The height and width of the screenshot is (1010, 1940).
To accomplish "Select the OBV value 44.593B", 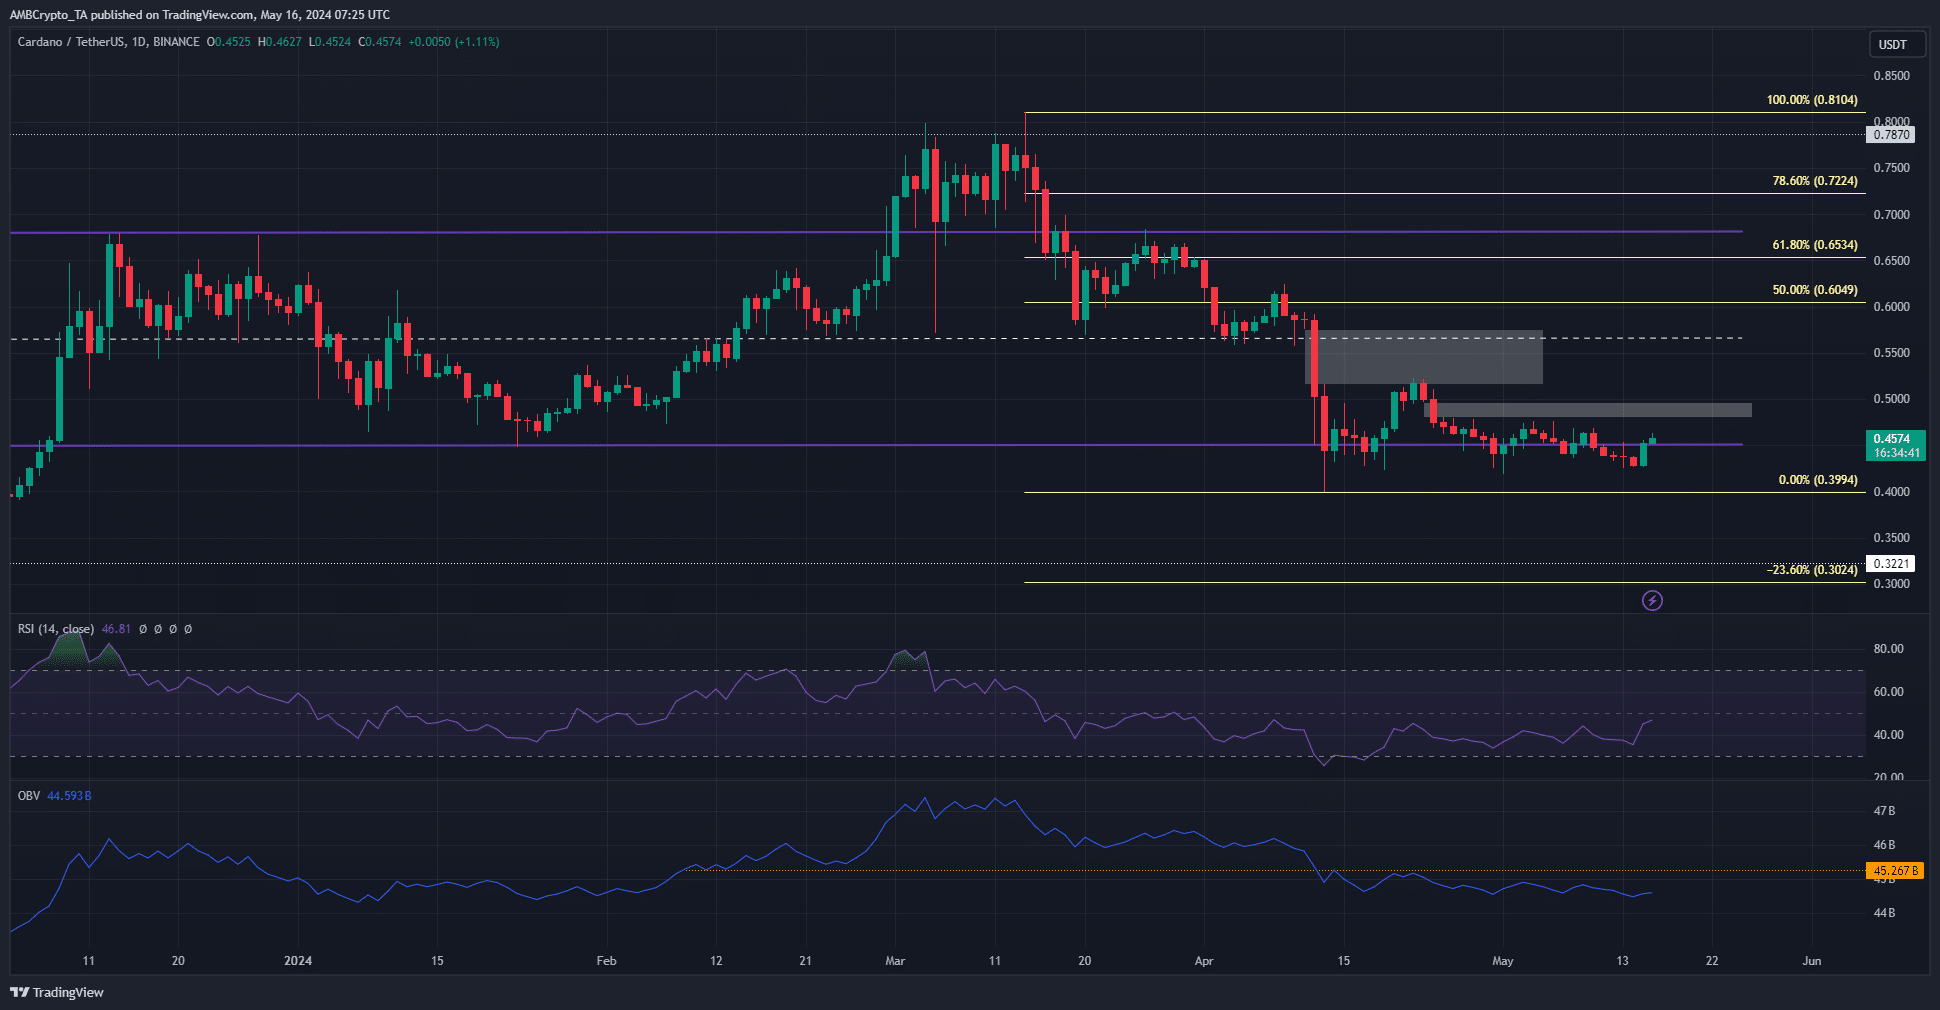I will tap(69, 796).
